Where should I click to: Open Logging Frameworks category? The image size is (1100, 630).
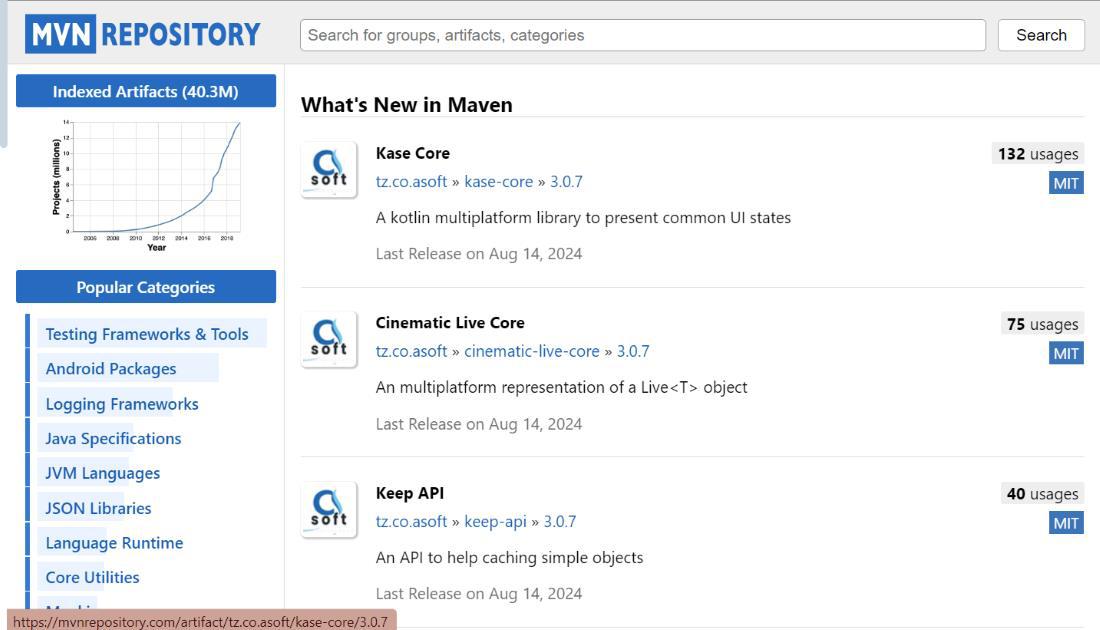pos(122,403)
